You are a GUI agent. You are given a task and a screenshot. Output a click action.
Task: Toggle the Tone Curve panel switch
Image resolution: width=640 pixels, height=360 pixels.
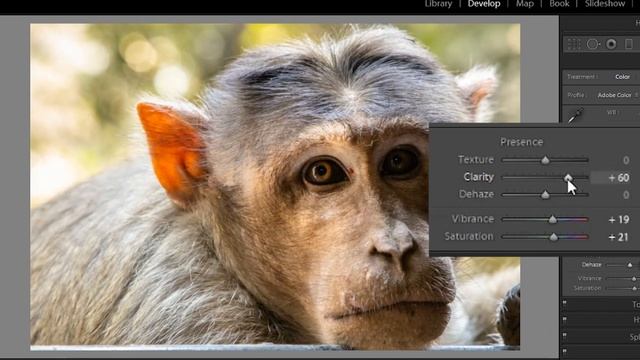pos(565,303)
